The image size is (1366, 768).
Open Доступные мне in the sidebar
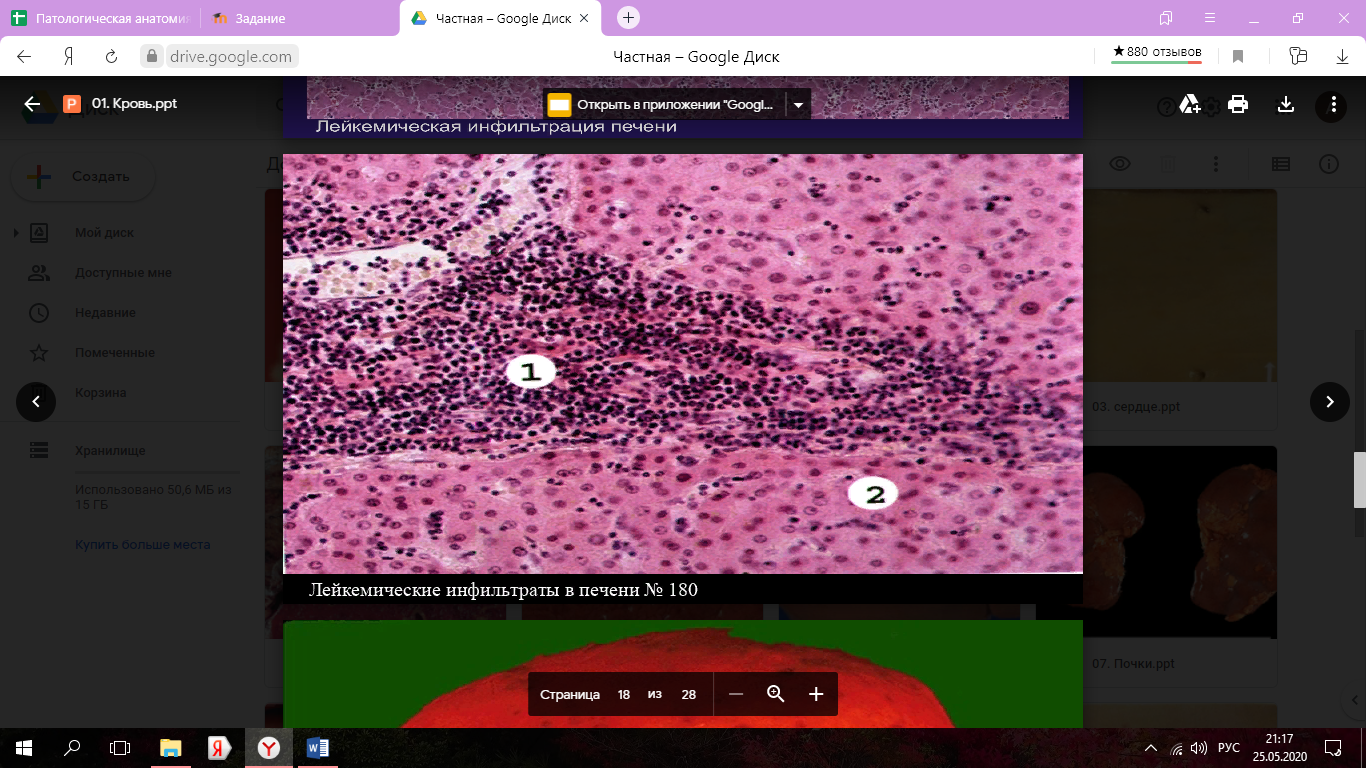123,273
